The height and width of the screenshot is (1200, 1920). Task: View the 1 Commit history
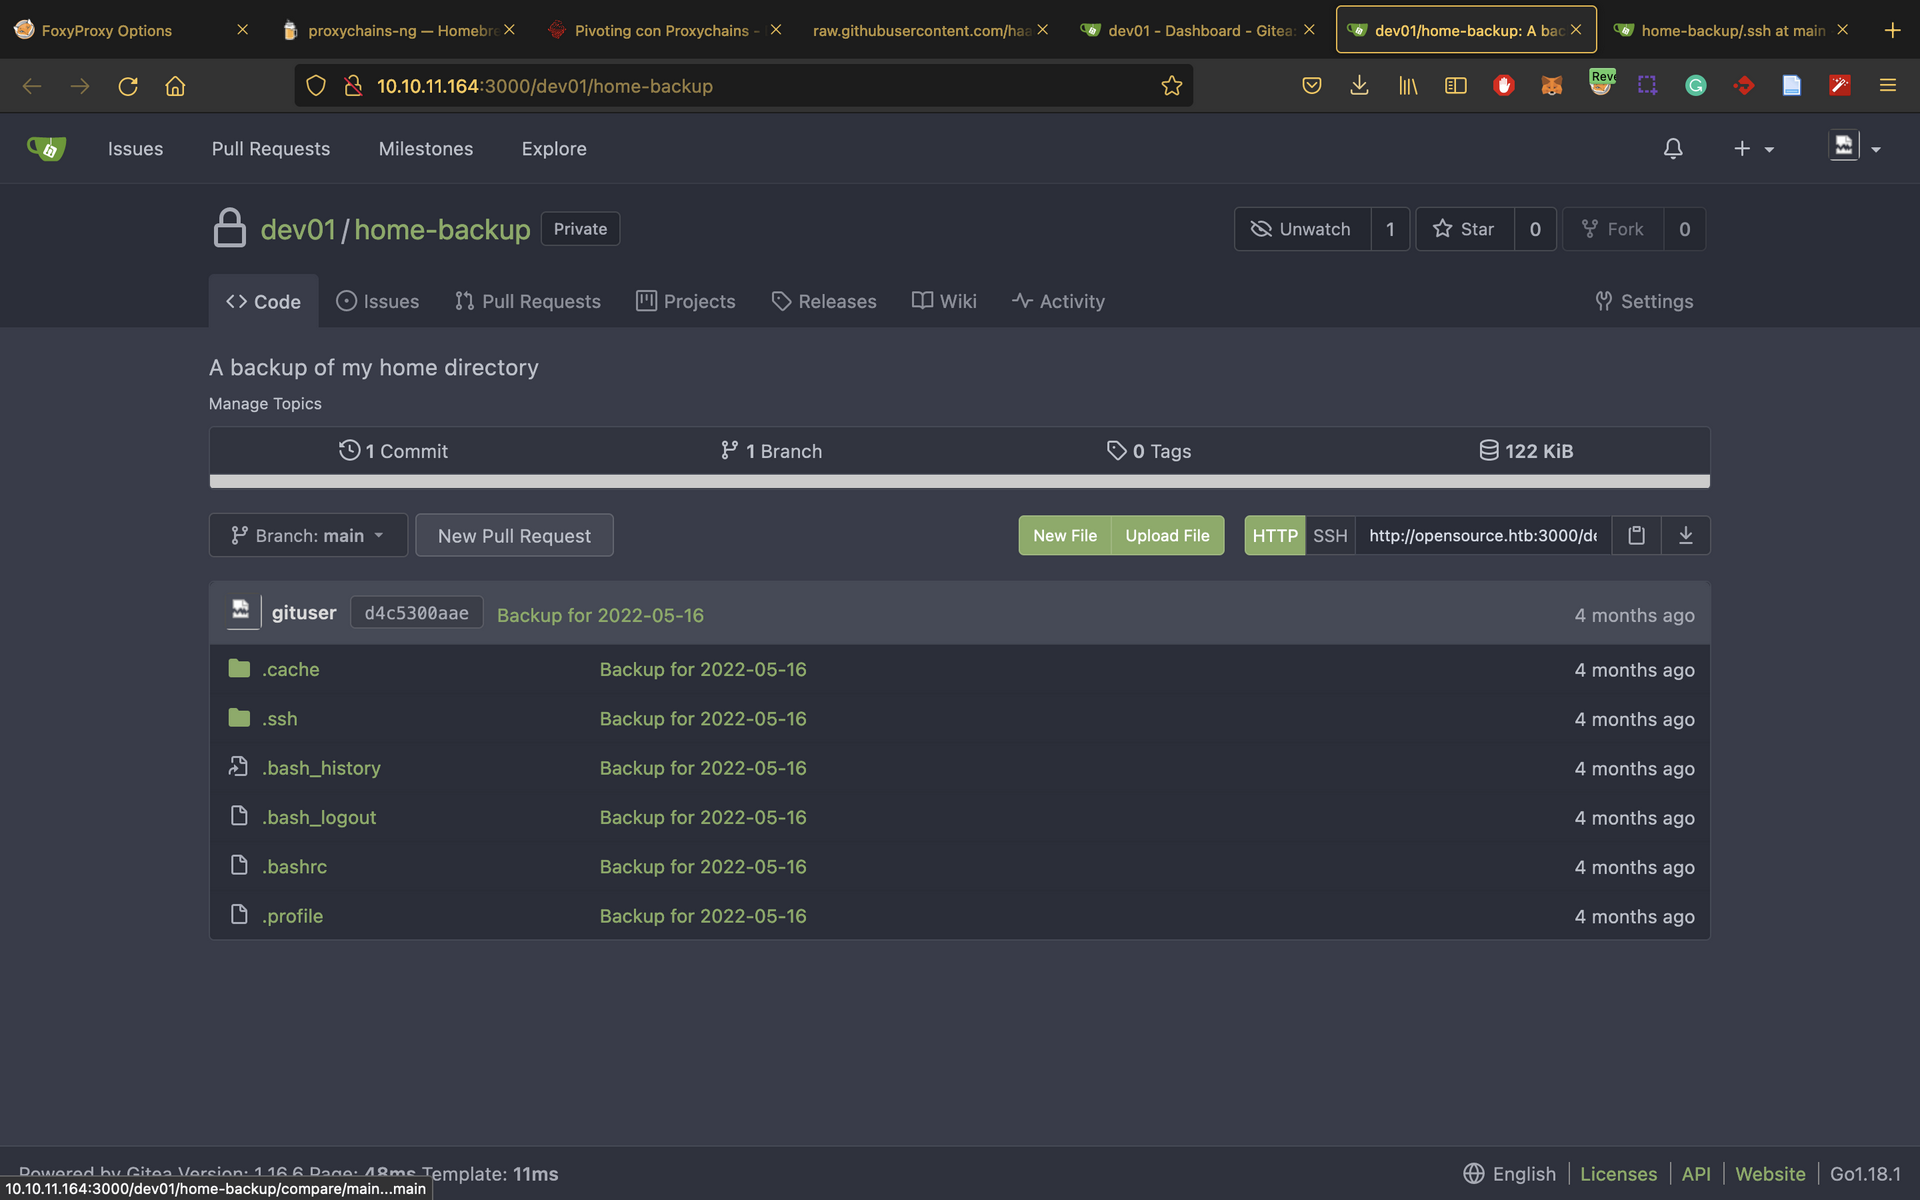[393, 451]
